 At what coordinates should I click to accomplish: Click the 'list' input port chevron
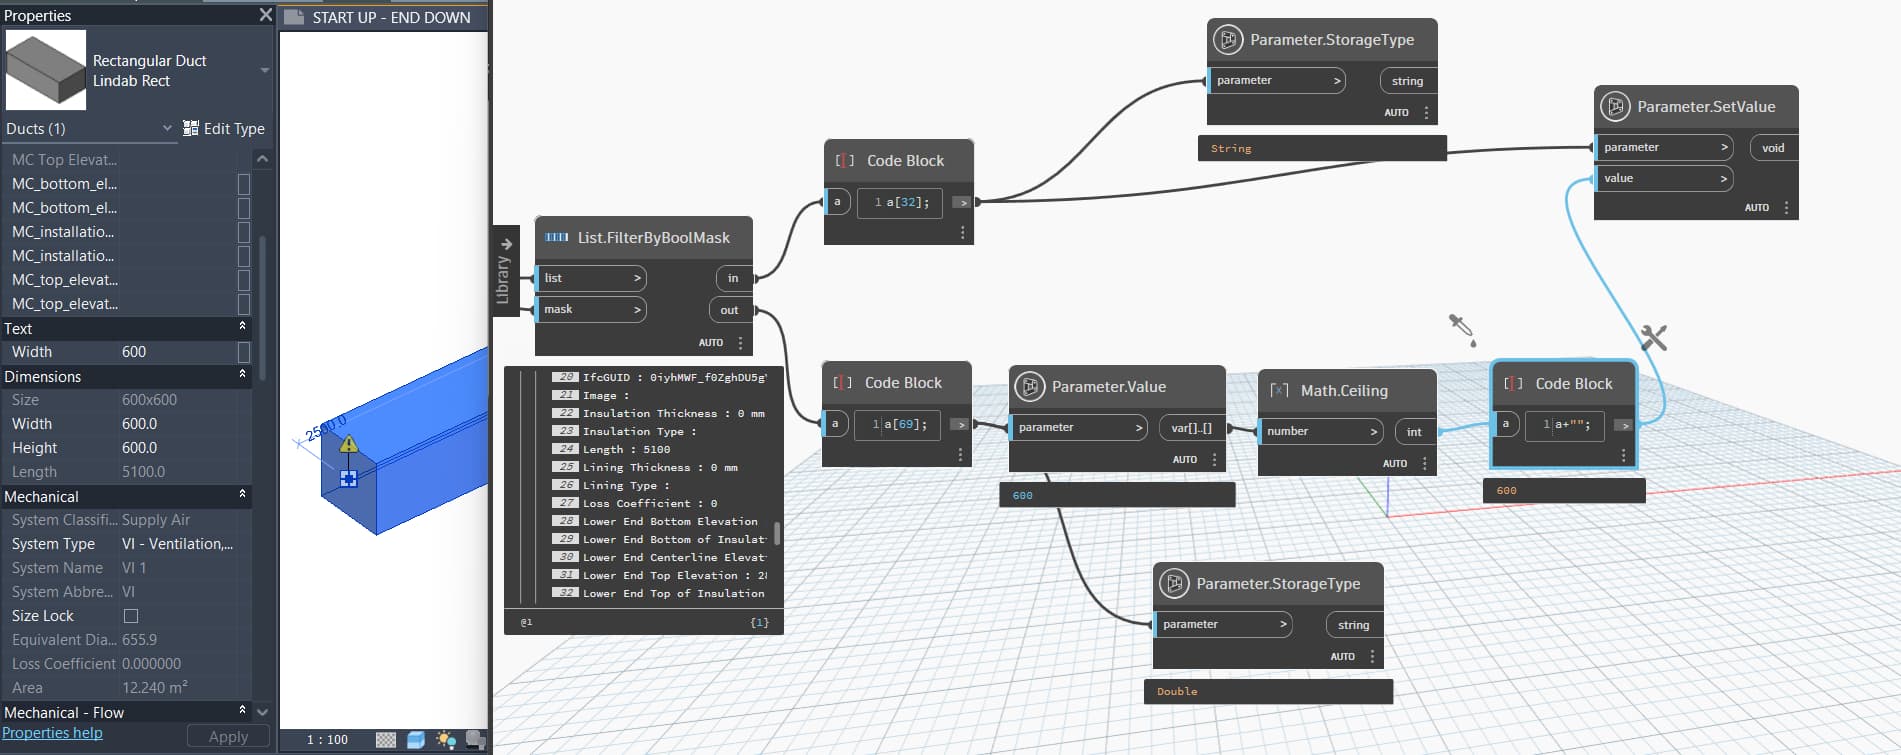pyautogui.click(x=637, y=278)
